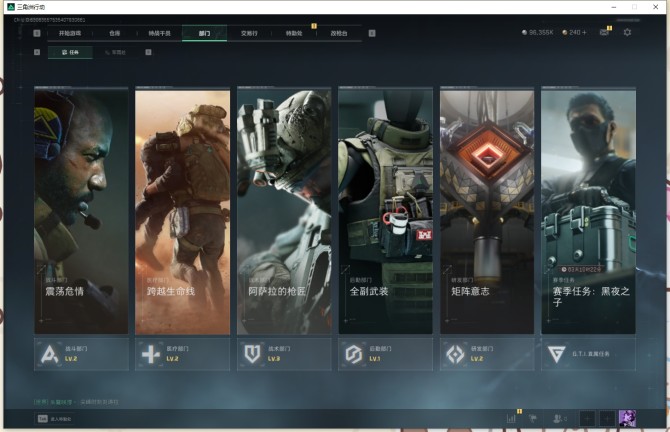The width and height of the screenshot is (670, 432).
Task: Open the 赛季任务：黑夜之子 card
Action: tap(588, 211)
